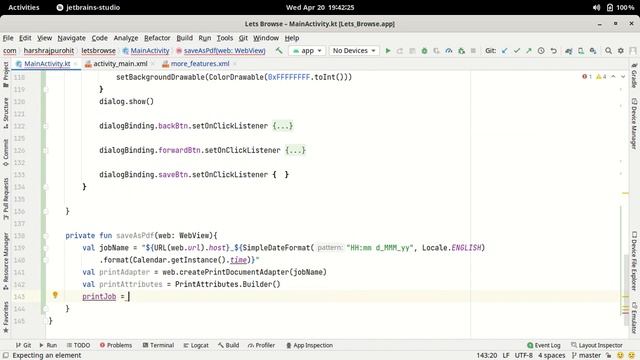Open the Event Log panel

(544, 345)
